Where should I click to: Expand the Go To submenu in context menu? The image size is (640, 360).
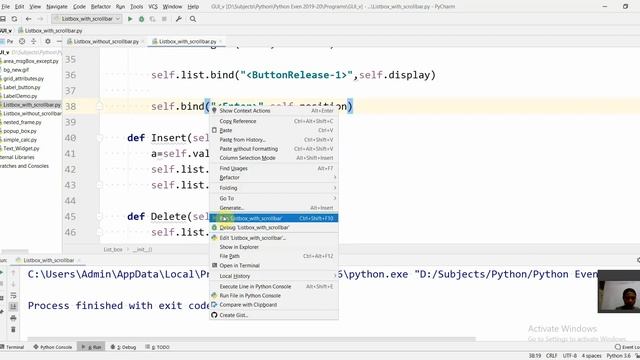273,198
